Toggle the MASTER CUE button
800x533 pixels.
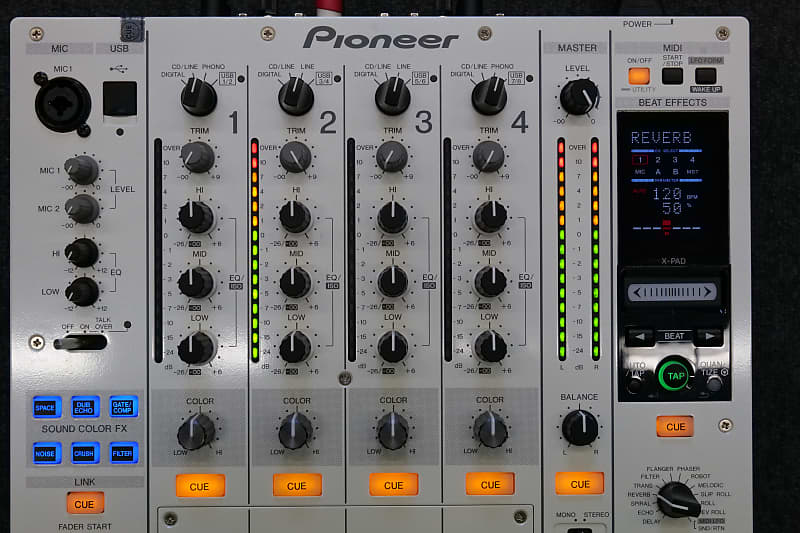point(580,484)
